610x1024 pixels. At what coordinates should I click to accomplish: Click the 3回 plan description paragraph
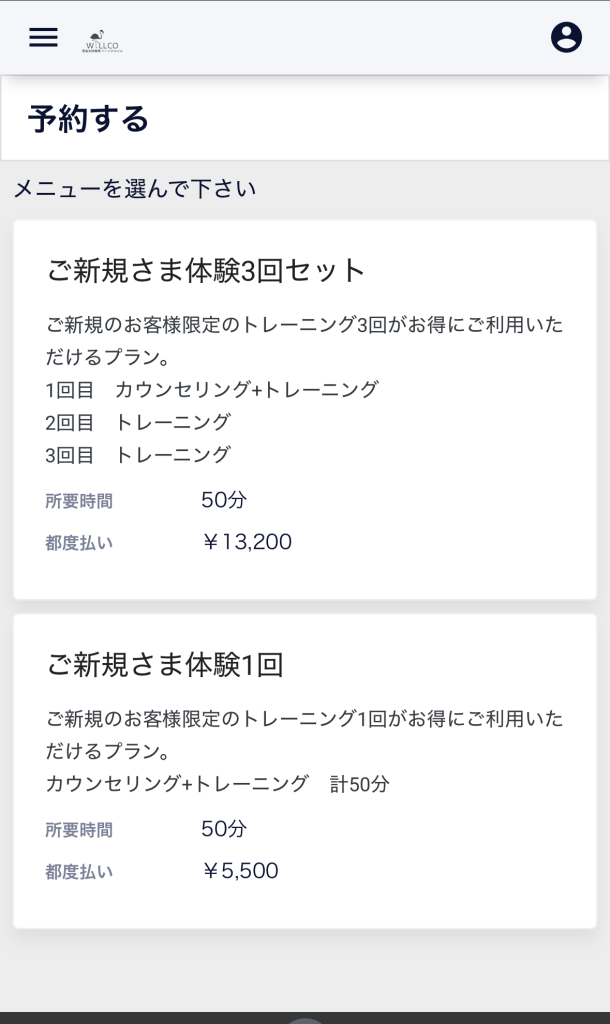pyautogui.click(x=304, y=341)
